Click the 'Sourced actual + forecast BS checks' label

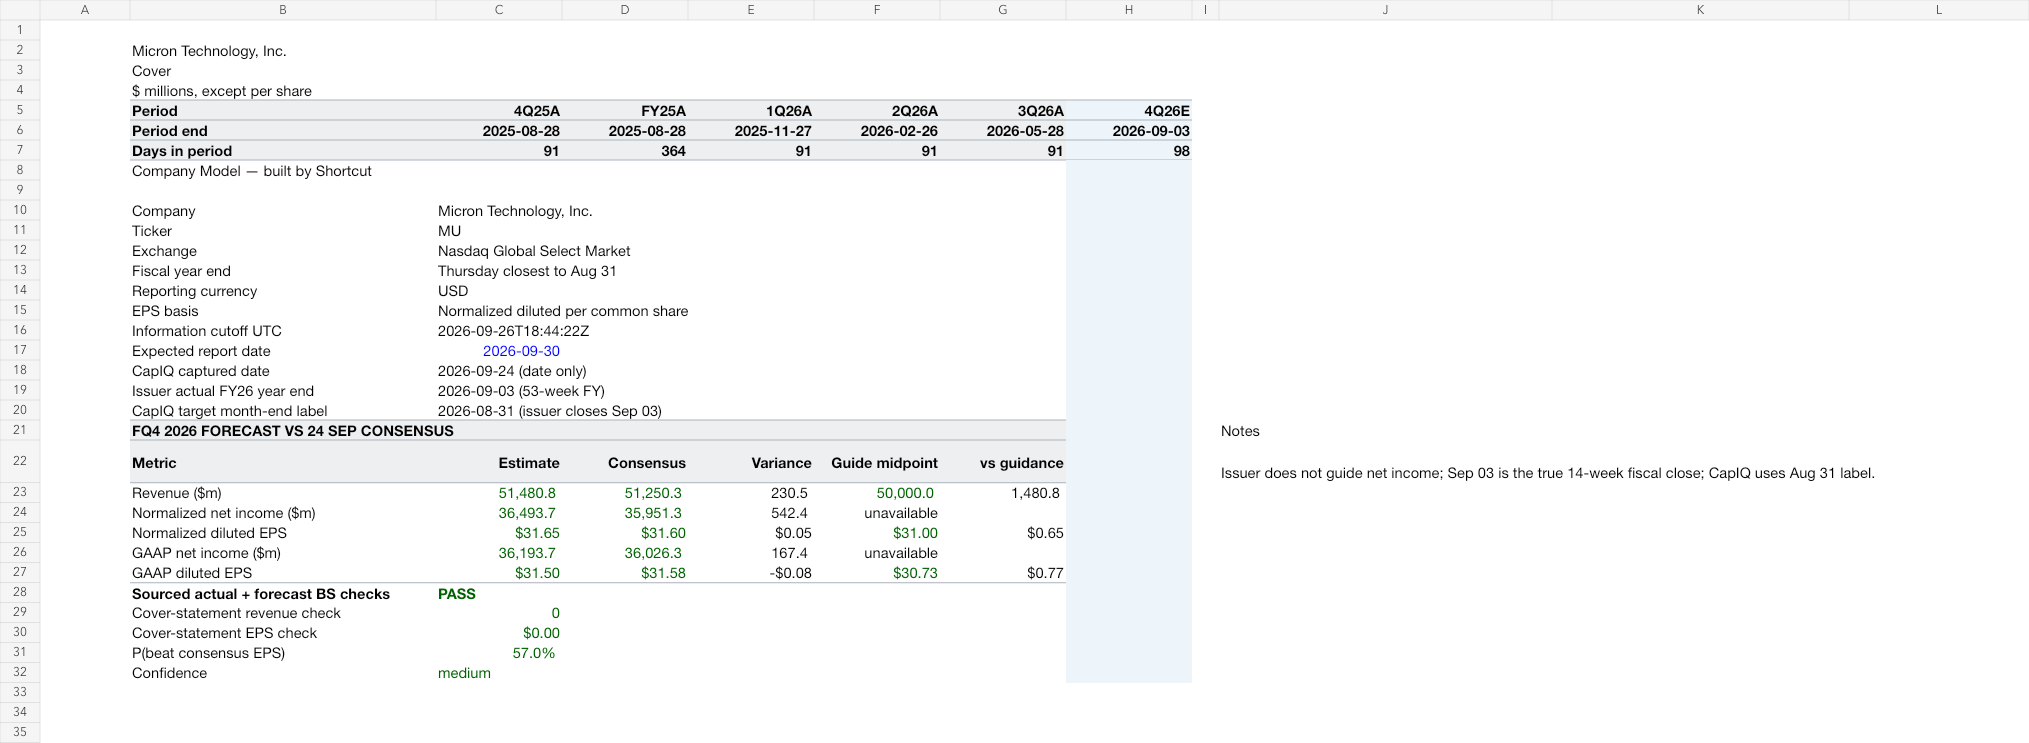tap(261, 594)
